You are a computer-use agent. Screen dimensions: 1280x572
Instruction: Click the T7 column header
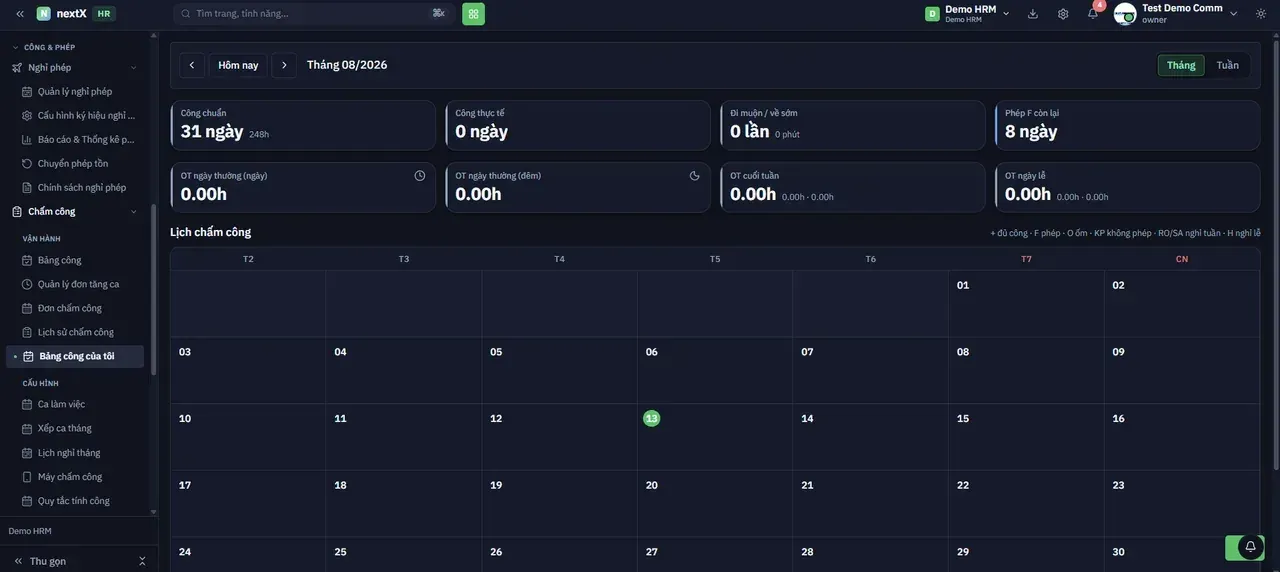[x=1026, y=259]
